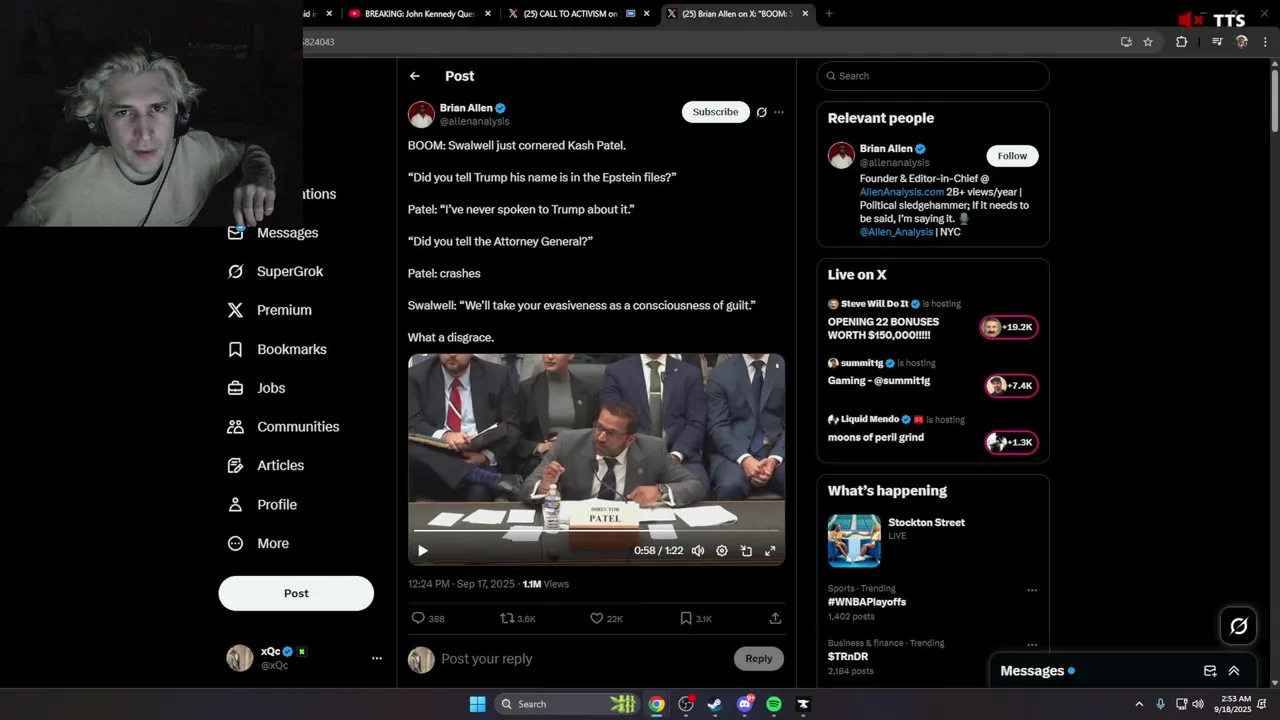
Task: Click the white Post compose button
Action: [x=296, y=593]
